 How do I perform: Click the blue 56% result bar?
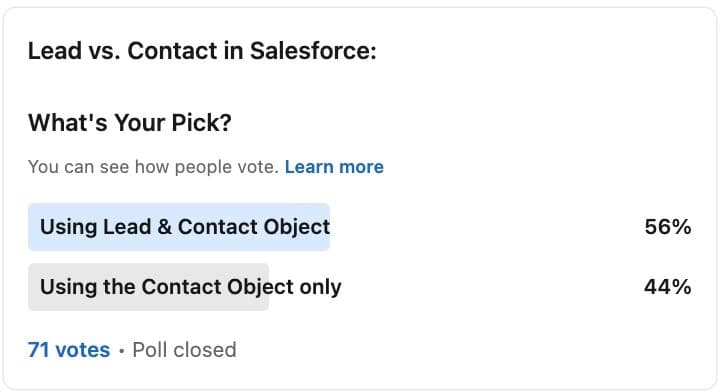(x=179, y=227)
